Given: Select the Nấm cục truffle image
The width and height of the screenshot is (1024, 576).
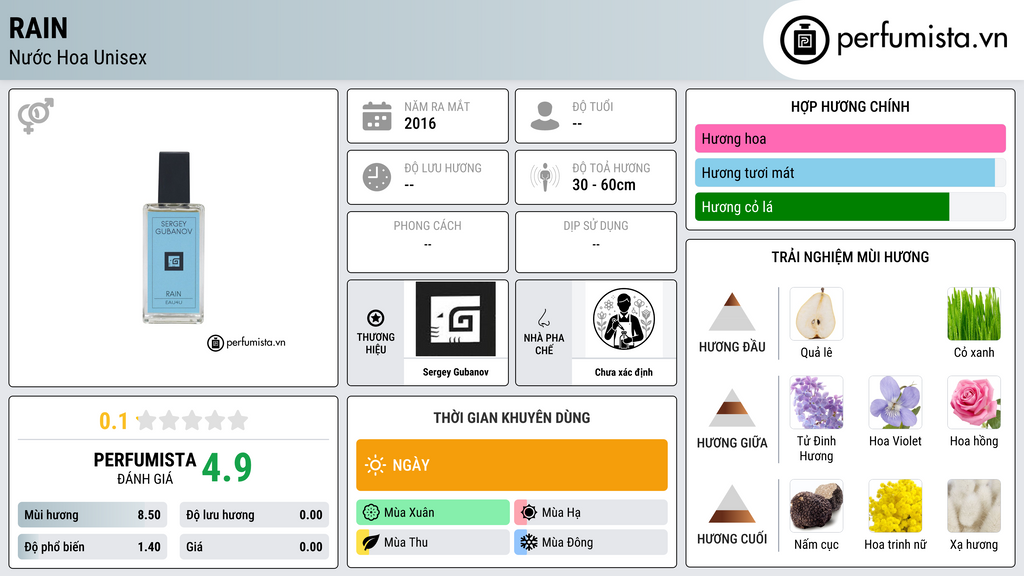Looking at the screenshot, I should point(816,506).
